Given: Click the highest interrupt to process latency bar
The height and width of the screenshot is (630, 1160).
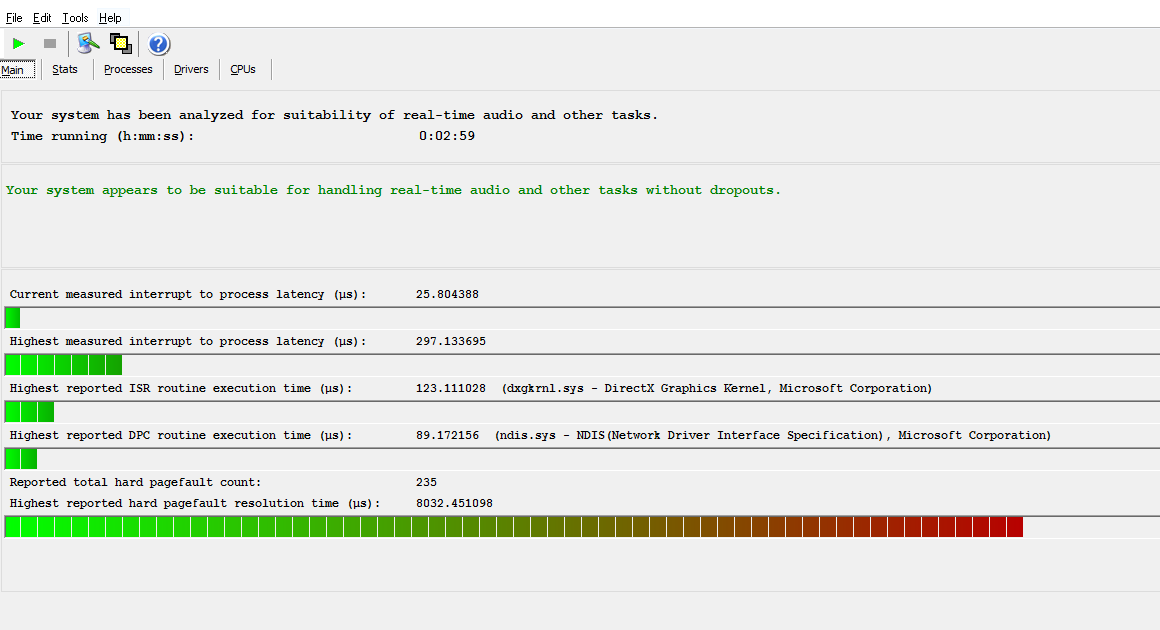Looking at the screenshot, I should 63,365.
